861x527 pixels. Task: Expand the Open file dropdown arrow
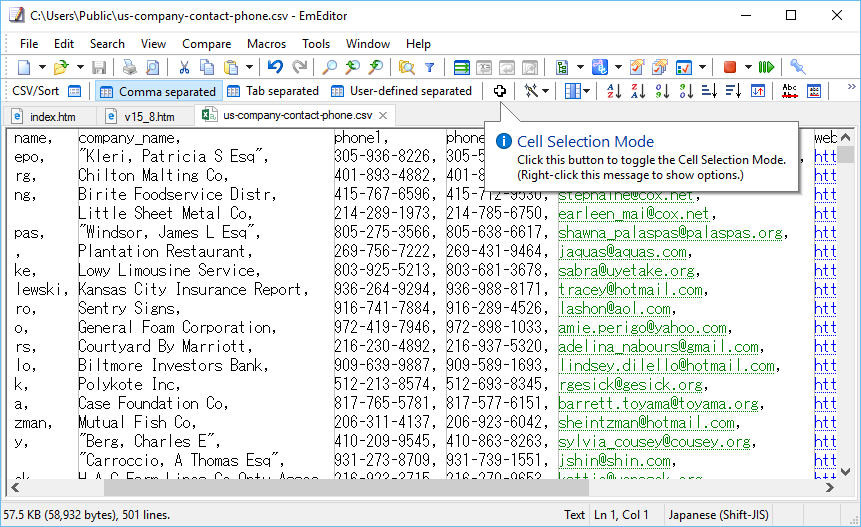[80, 68]
